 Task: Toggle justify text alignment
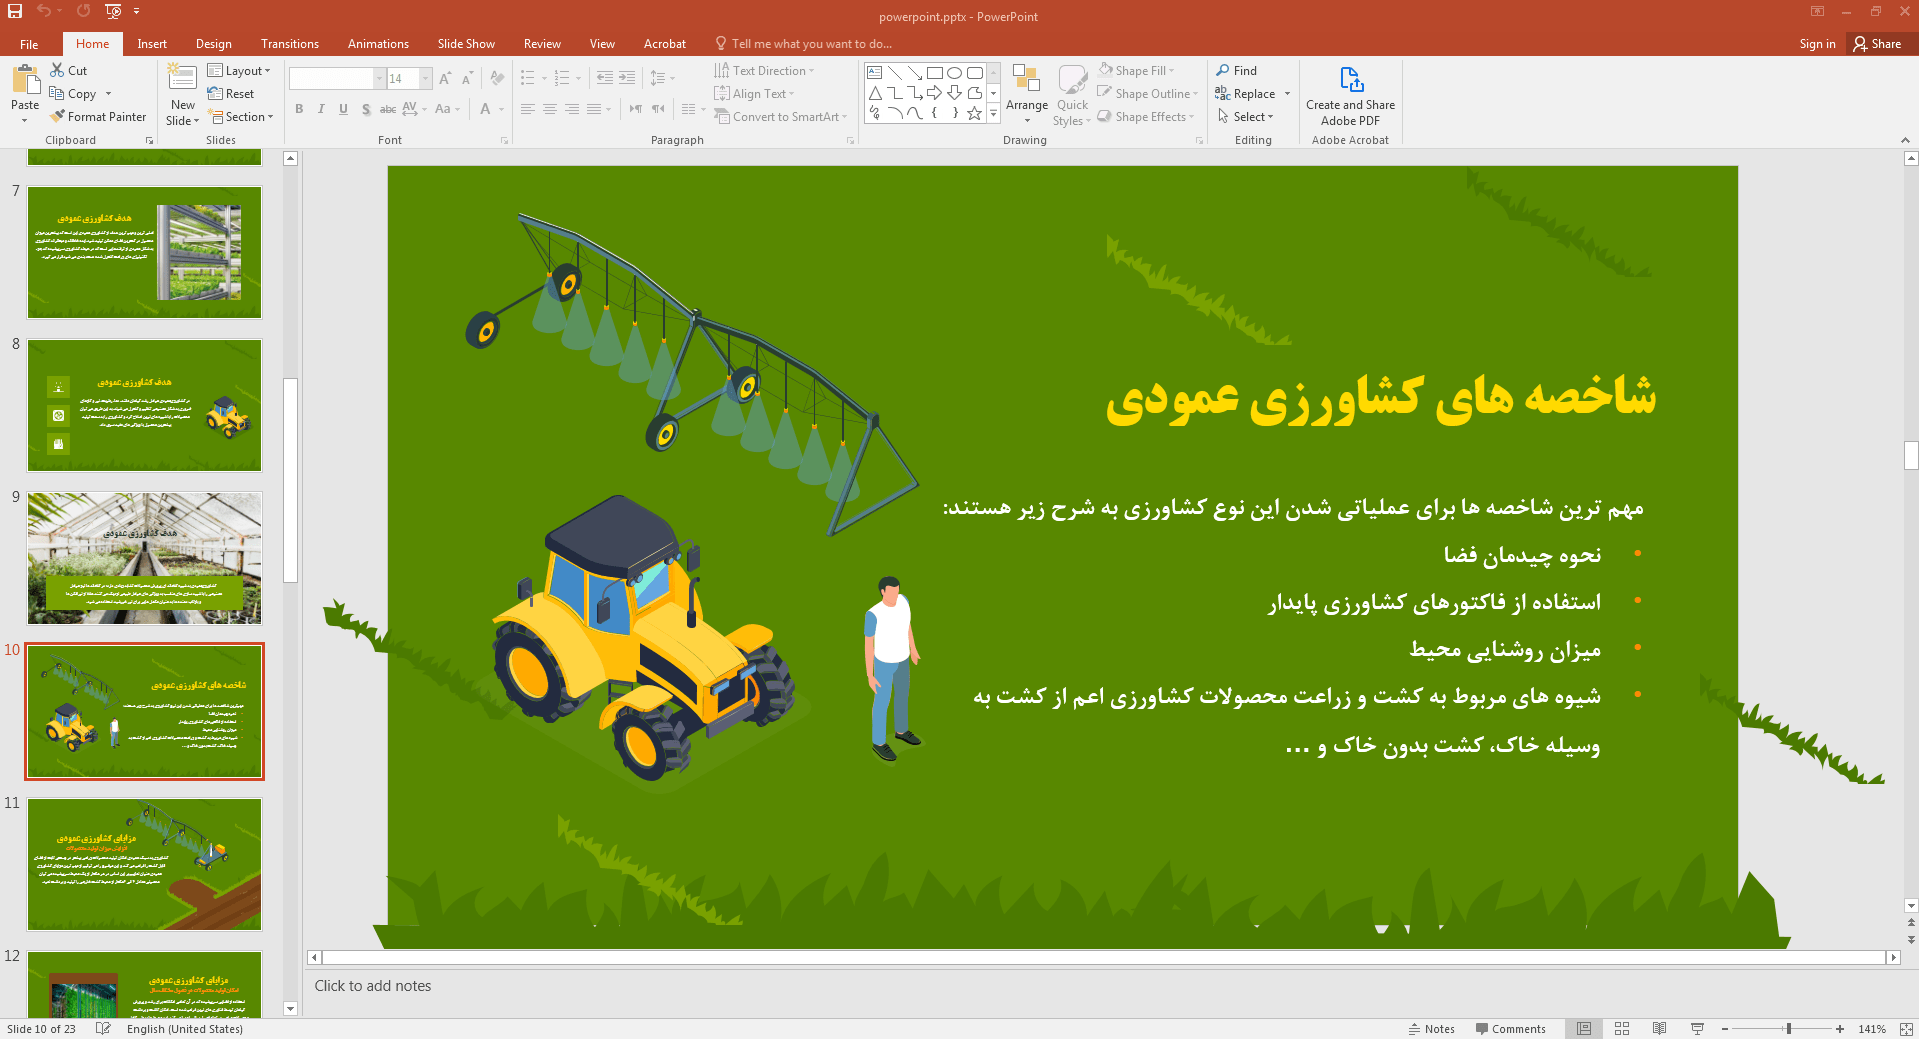594,109
